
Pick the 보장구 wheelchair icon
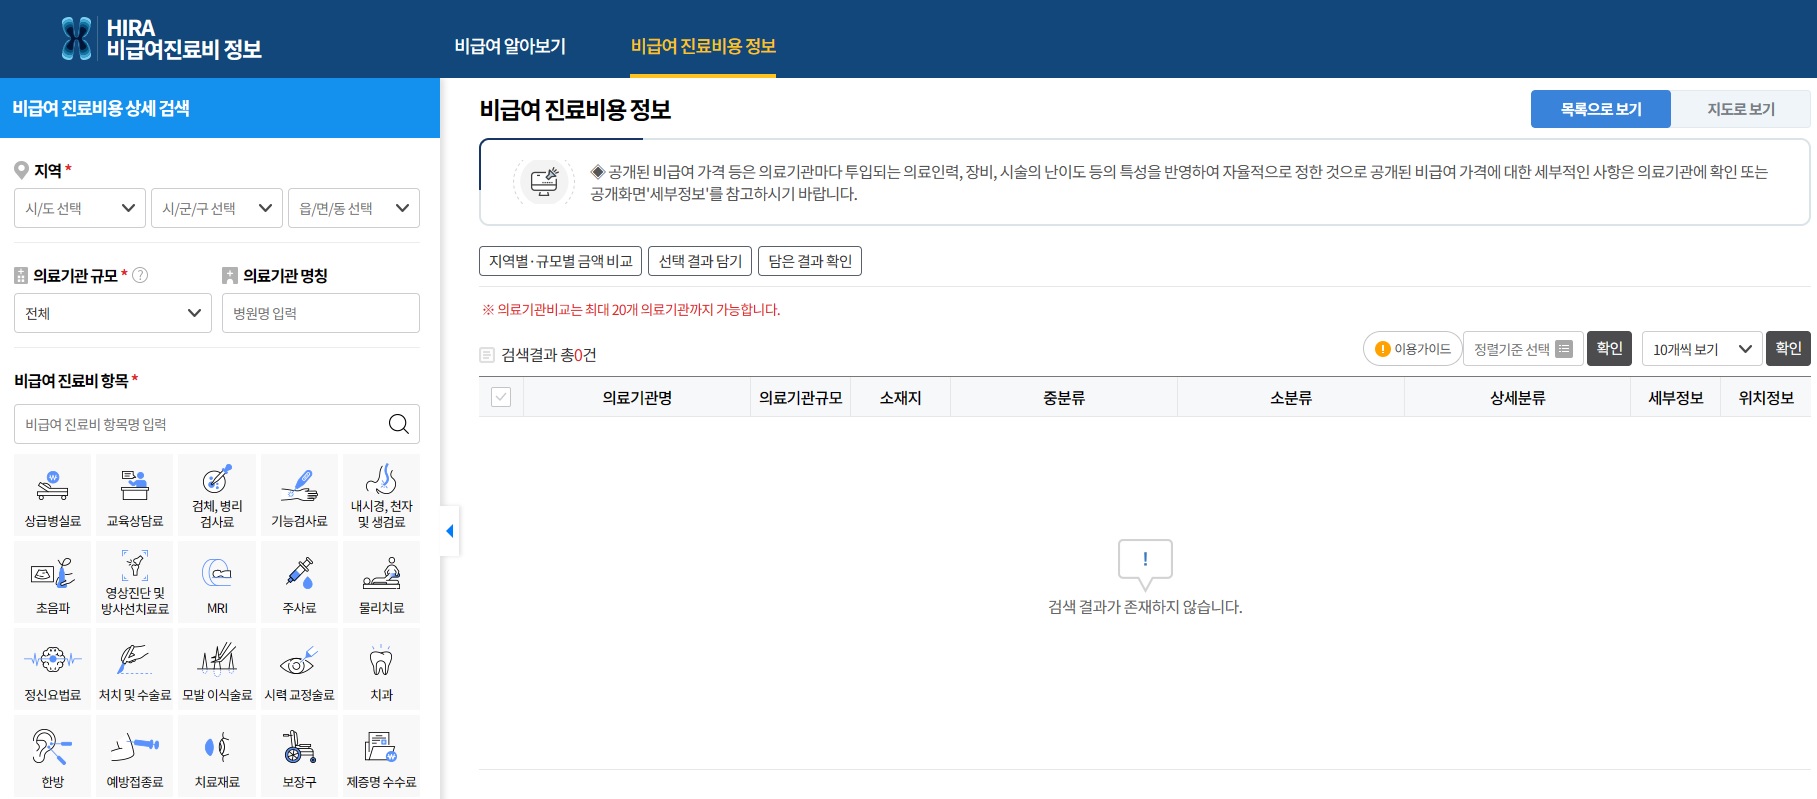[x=299, y=756]
